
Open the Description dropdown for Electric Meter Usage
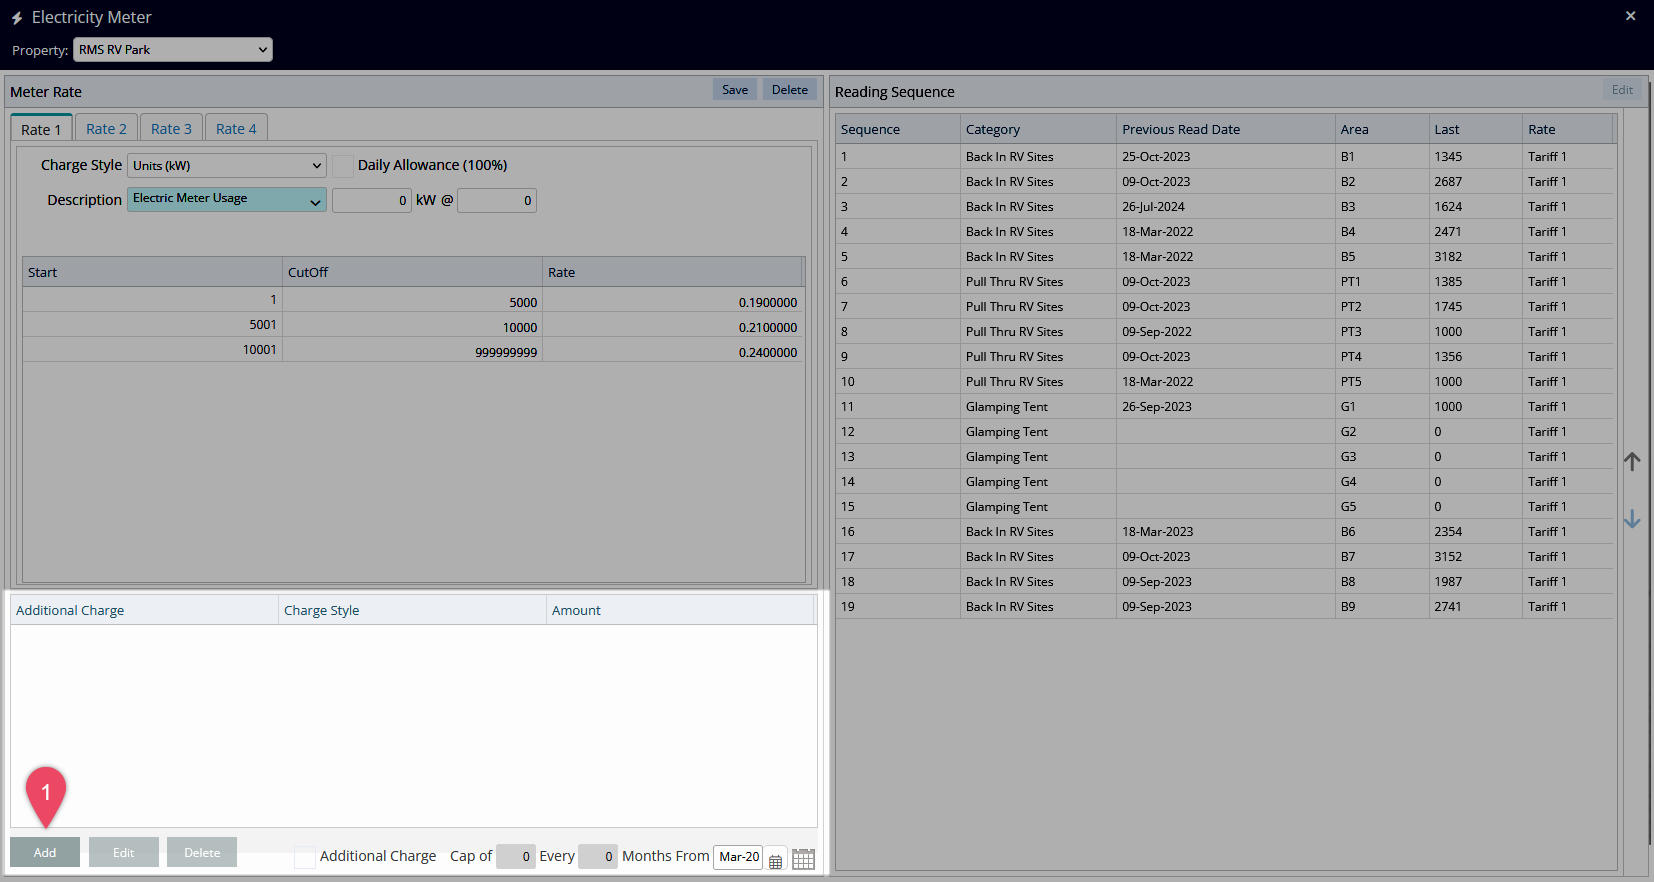coord(227,200)
